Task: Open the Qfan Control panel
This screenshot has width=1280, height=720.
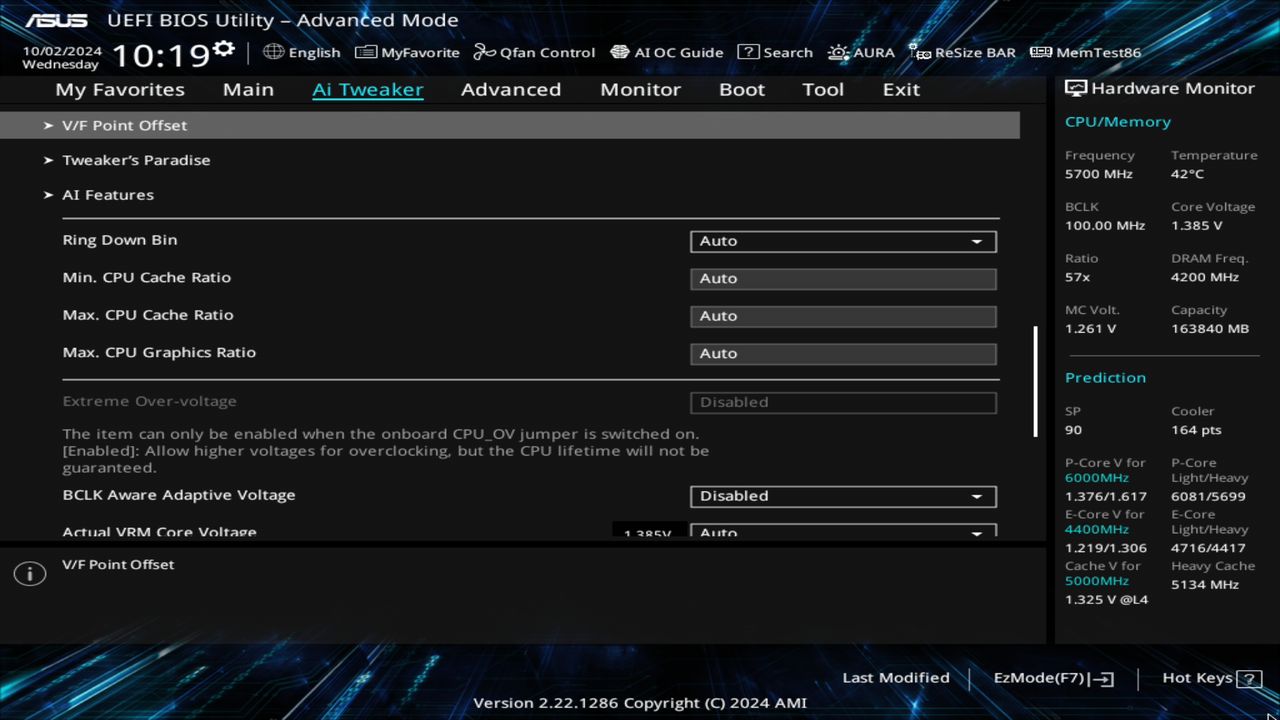Action: coord(534,52)
